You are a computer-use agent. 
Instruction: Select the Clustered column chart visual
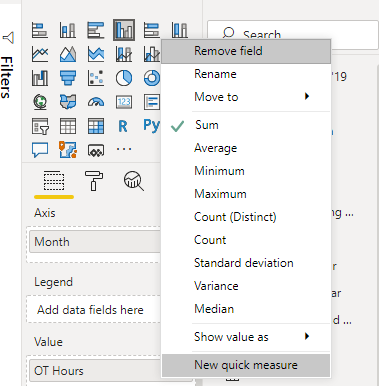point(124,30)
